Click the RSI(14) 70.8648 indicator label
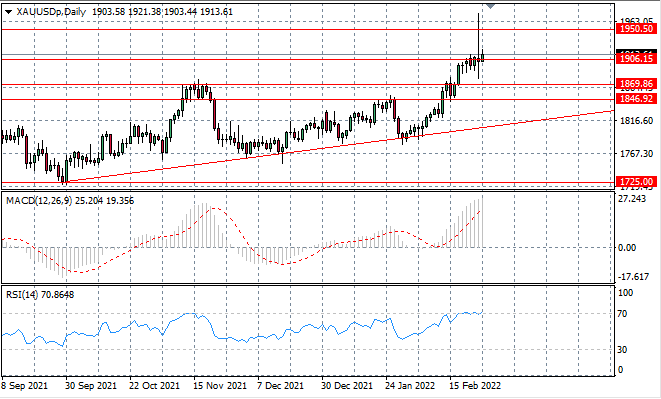Screen dimensions: 661x399 click(40, 294)
